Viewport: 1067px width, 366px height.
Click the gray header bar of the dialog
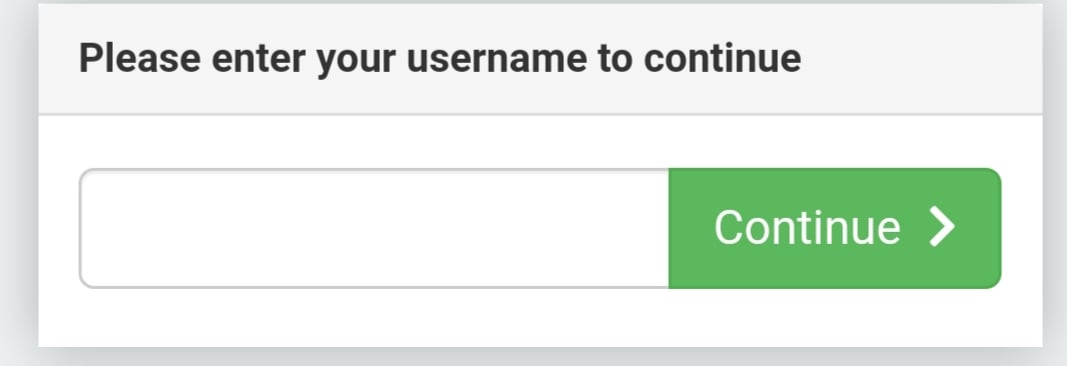pos(540,59)
